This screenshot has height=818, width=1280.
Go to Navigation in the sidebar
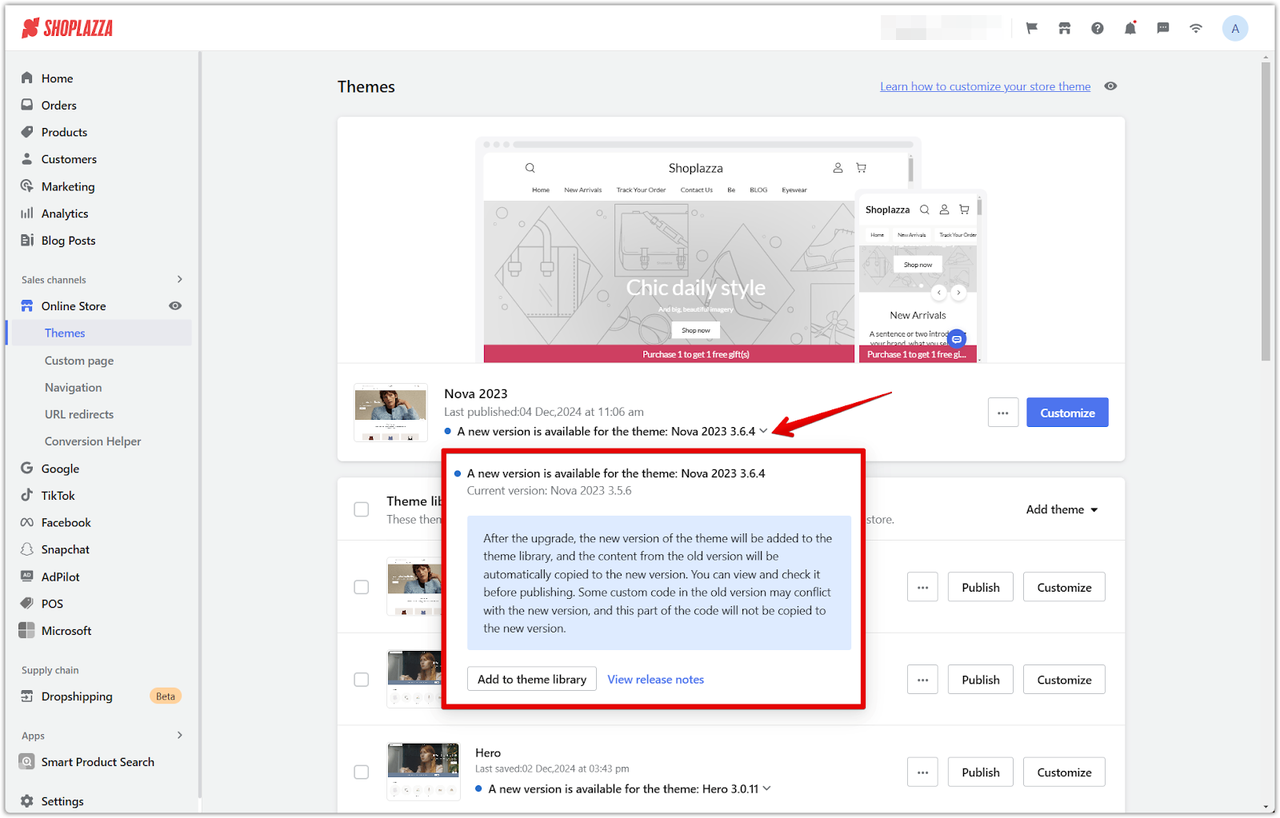pyautogui.click(x=73, y=387)
